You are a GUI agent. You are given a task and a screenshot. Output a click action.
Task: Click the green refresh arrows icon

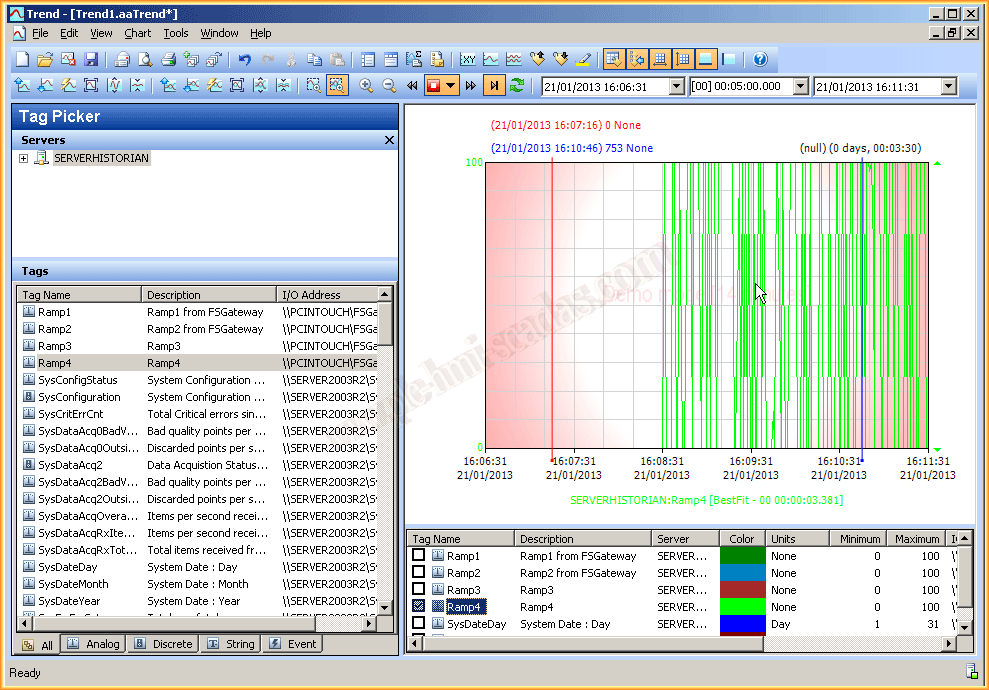(517, 86)
